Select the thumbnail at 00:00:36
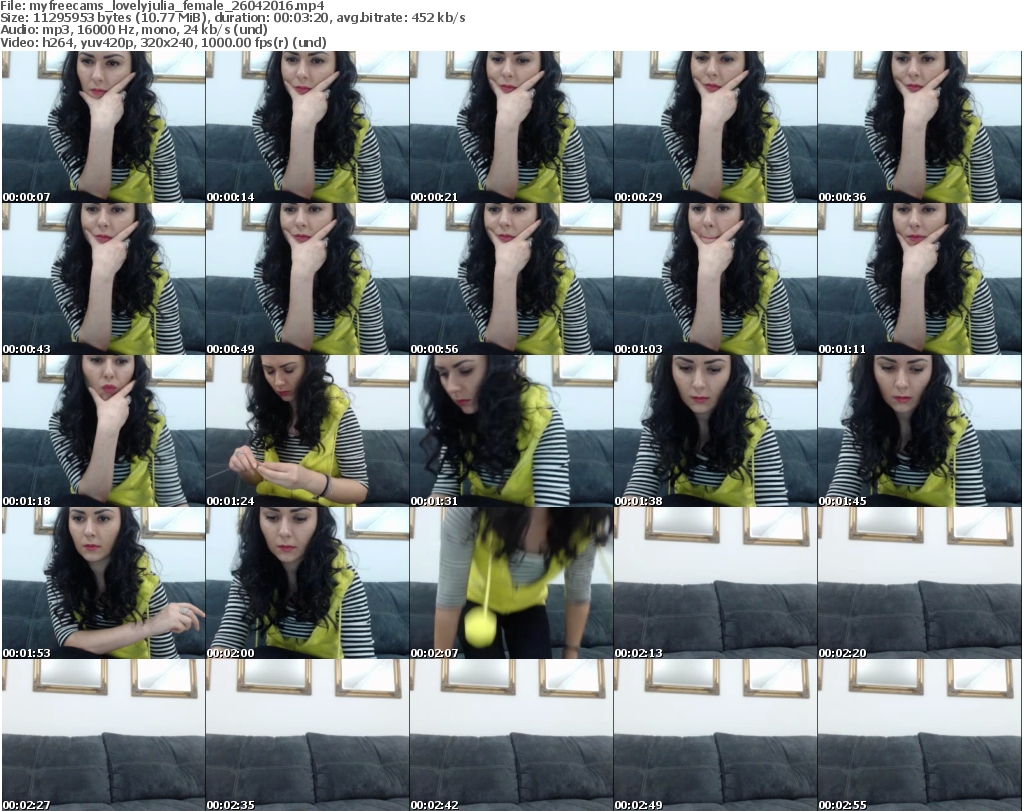Viewport: 1024px width, 811px height. point(920,127)
